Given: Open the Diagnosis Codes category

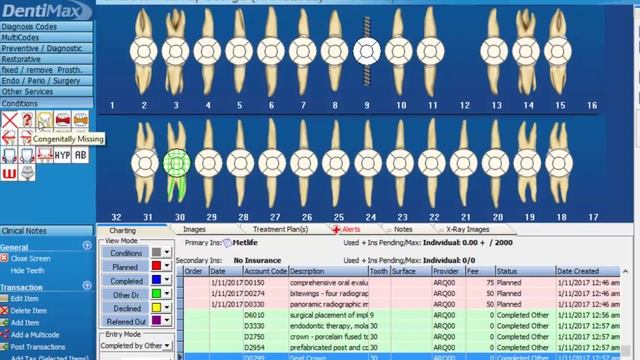Looking at the screenshot, I should 47,27.
